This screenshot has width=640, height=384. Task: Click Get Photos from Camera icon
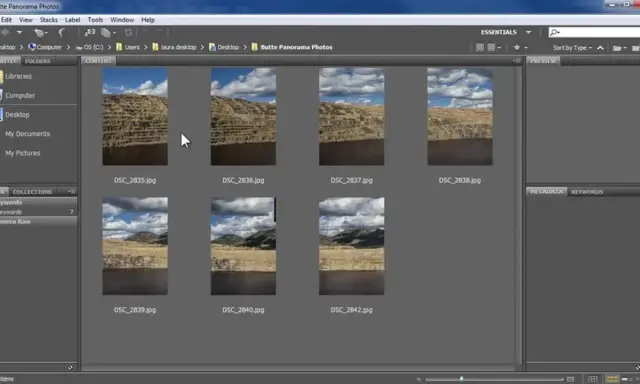(89, 32)
